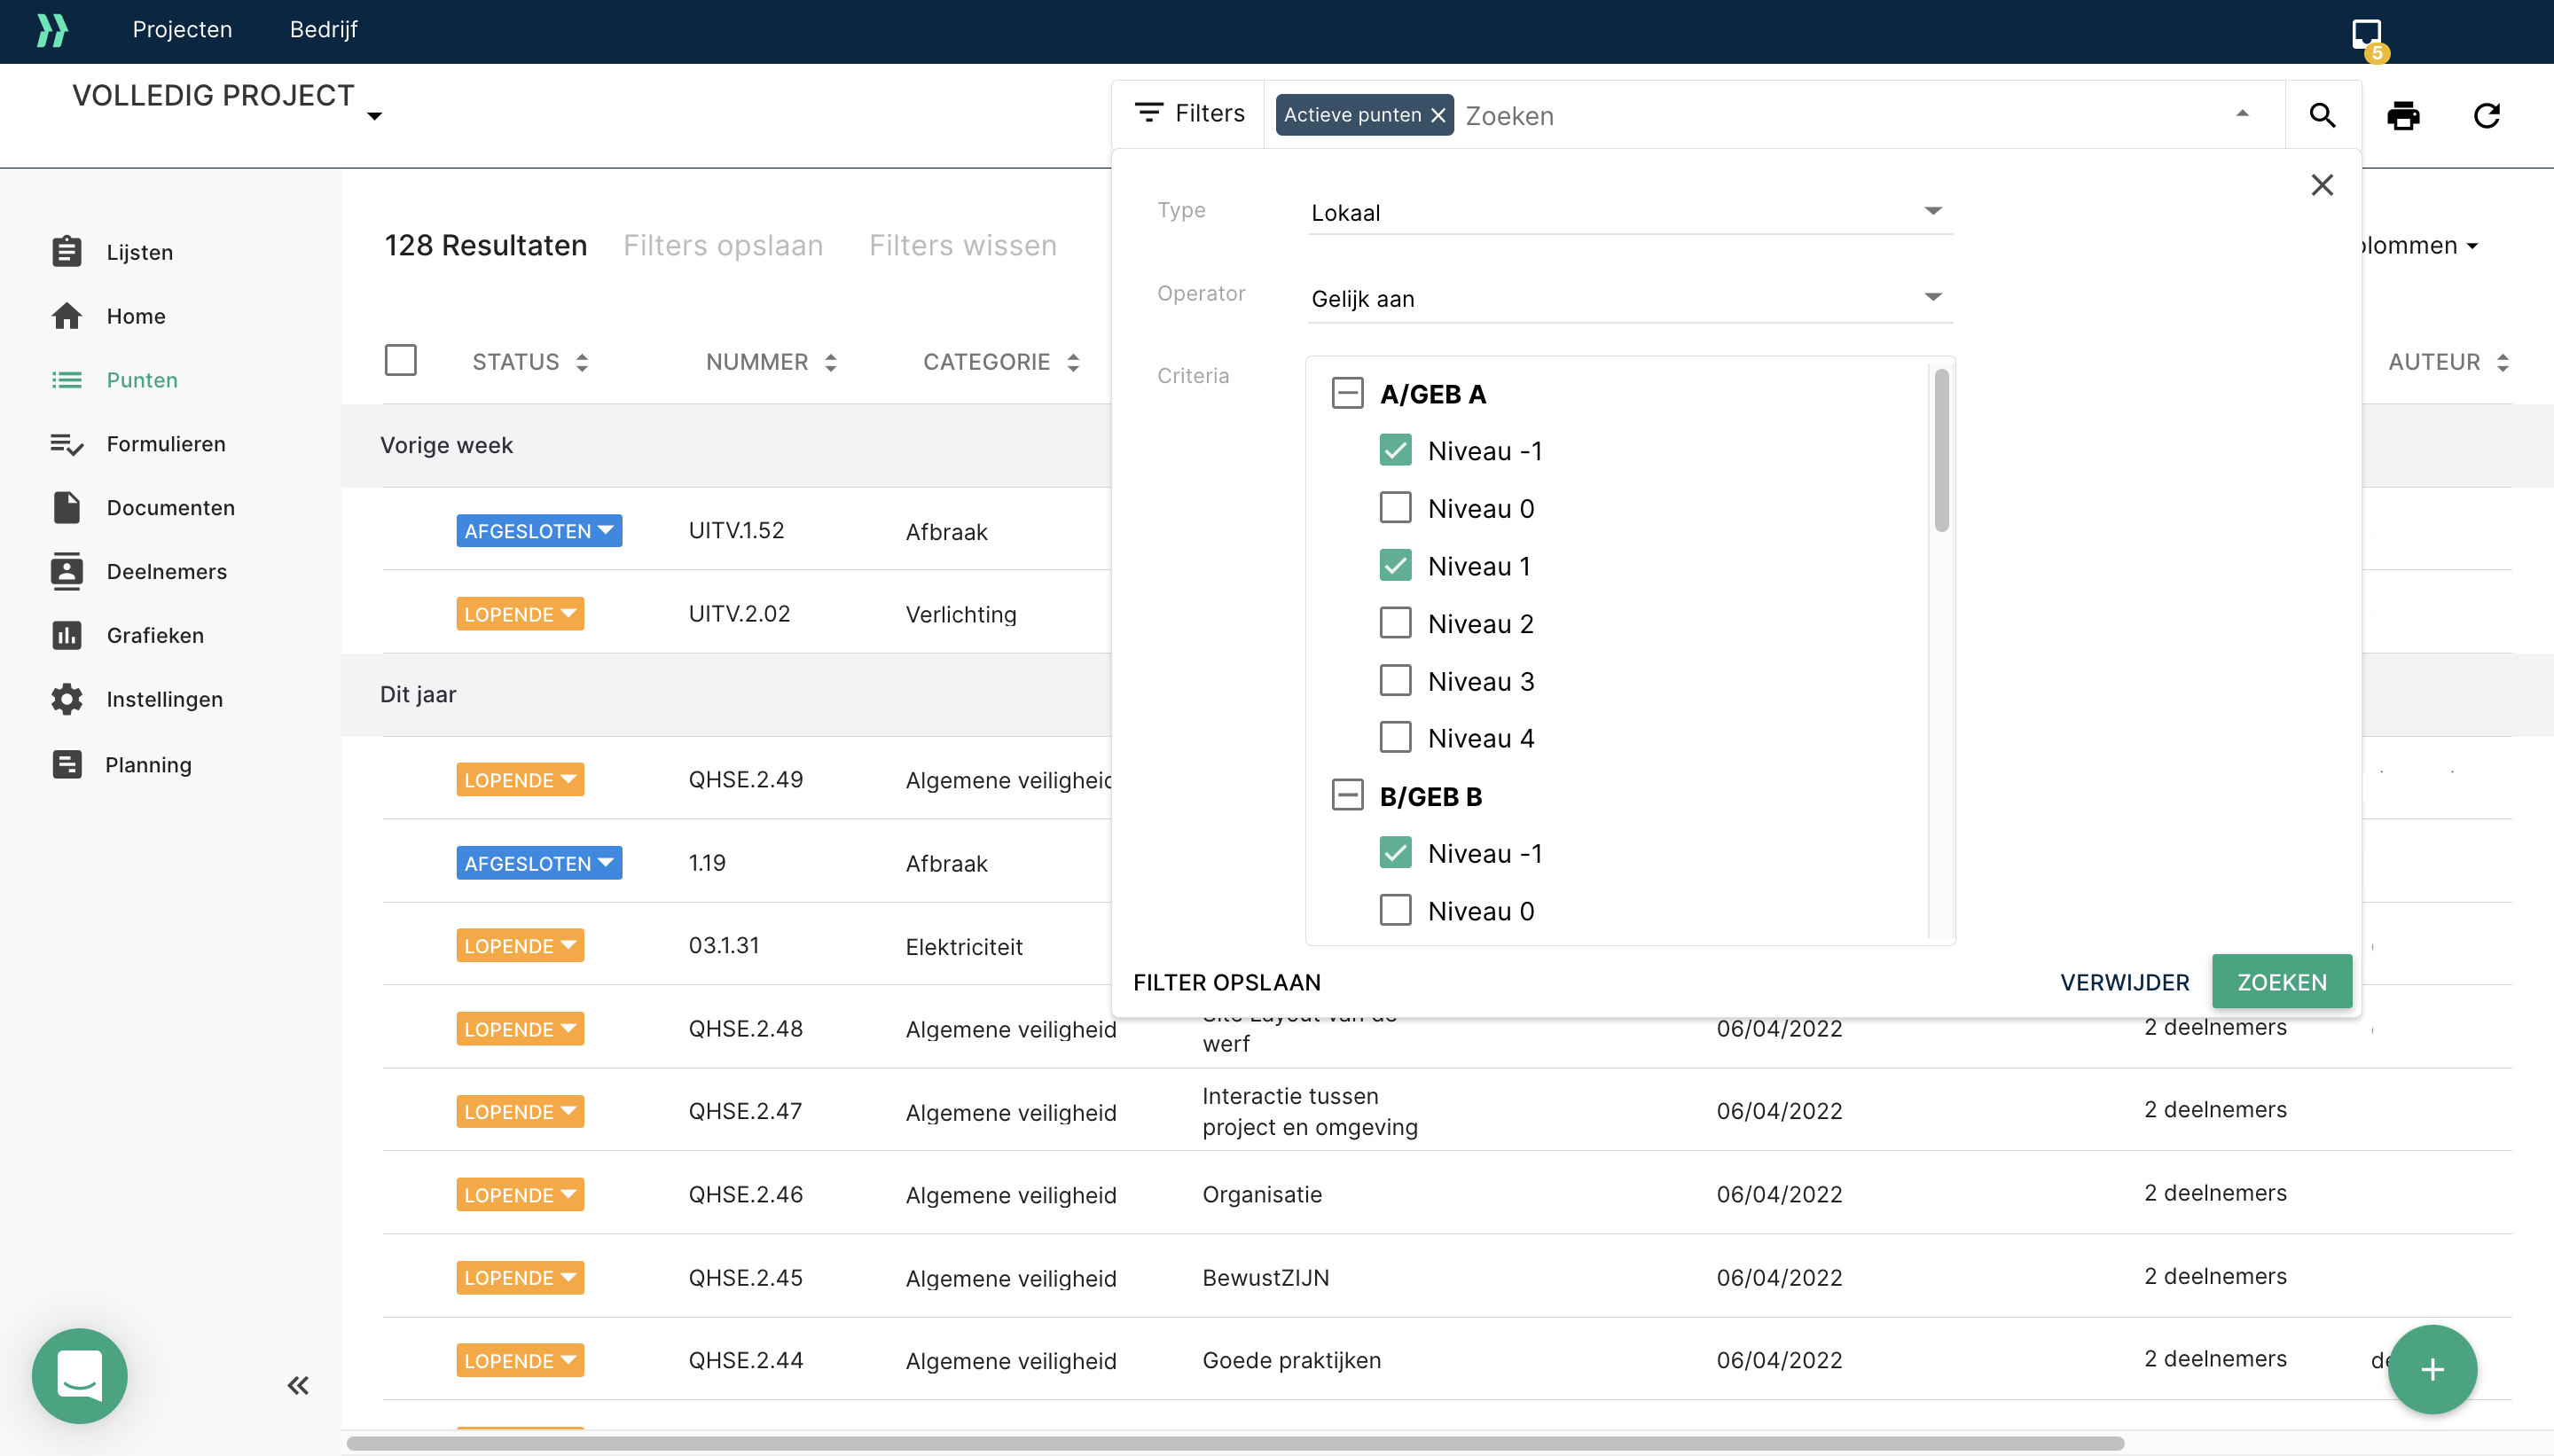Open AFGESLOTEN status dropdown for UITV.1.52
The image size is (2554, 1456).
tap(539, 530)
